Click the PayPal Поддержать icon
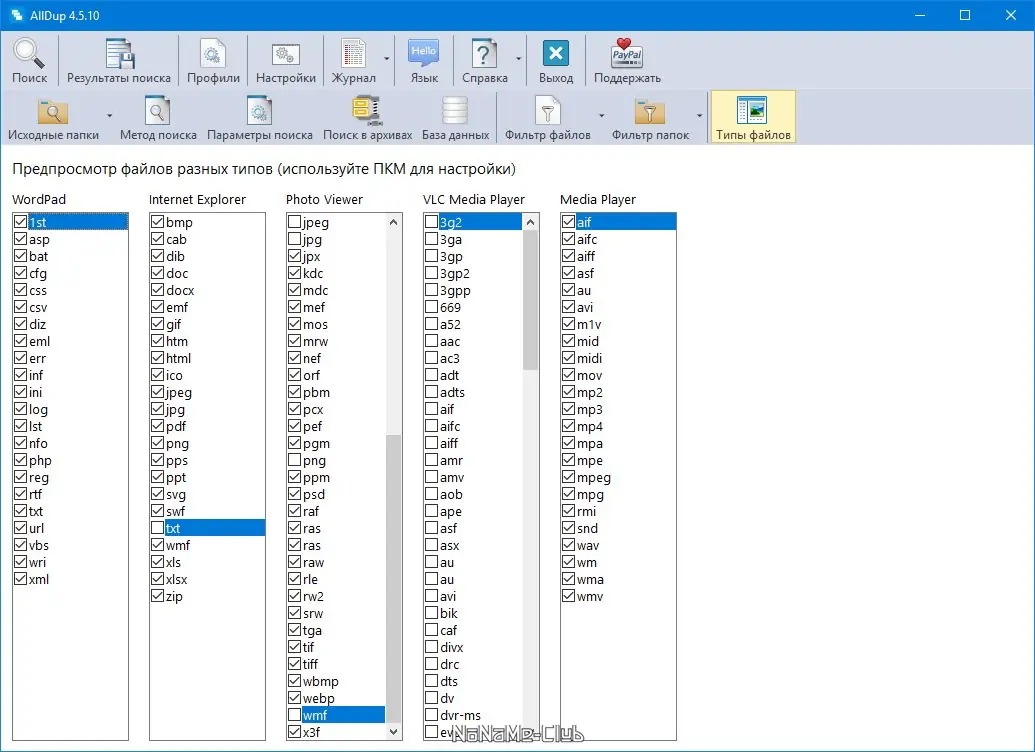The height and width of the screenshot is (752, 1035). [627, 61]
